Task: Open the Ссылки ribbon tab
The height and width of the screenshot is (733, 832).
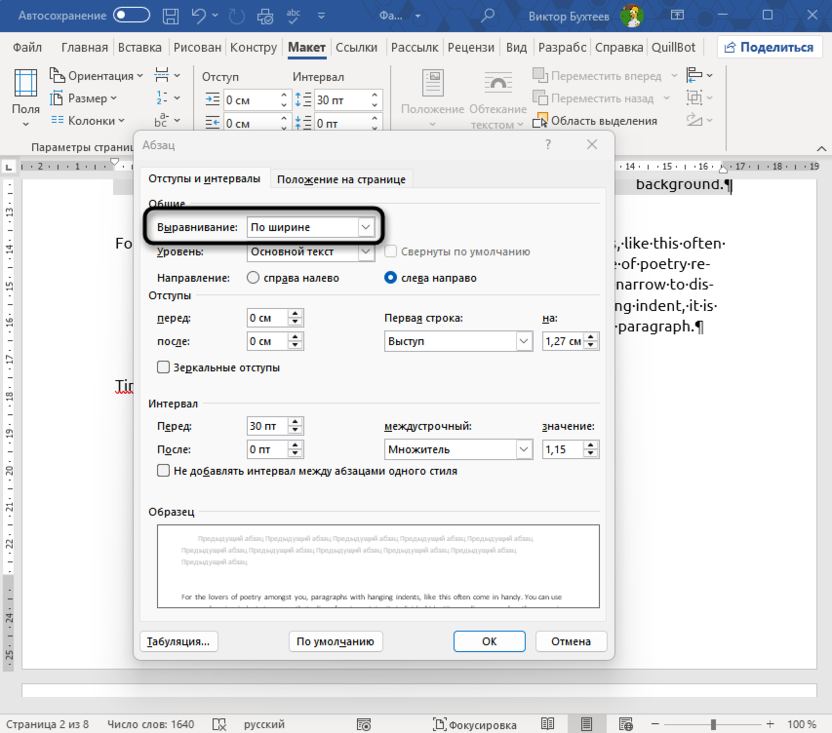Action: pyautogui.click(x=356, y=47)
